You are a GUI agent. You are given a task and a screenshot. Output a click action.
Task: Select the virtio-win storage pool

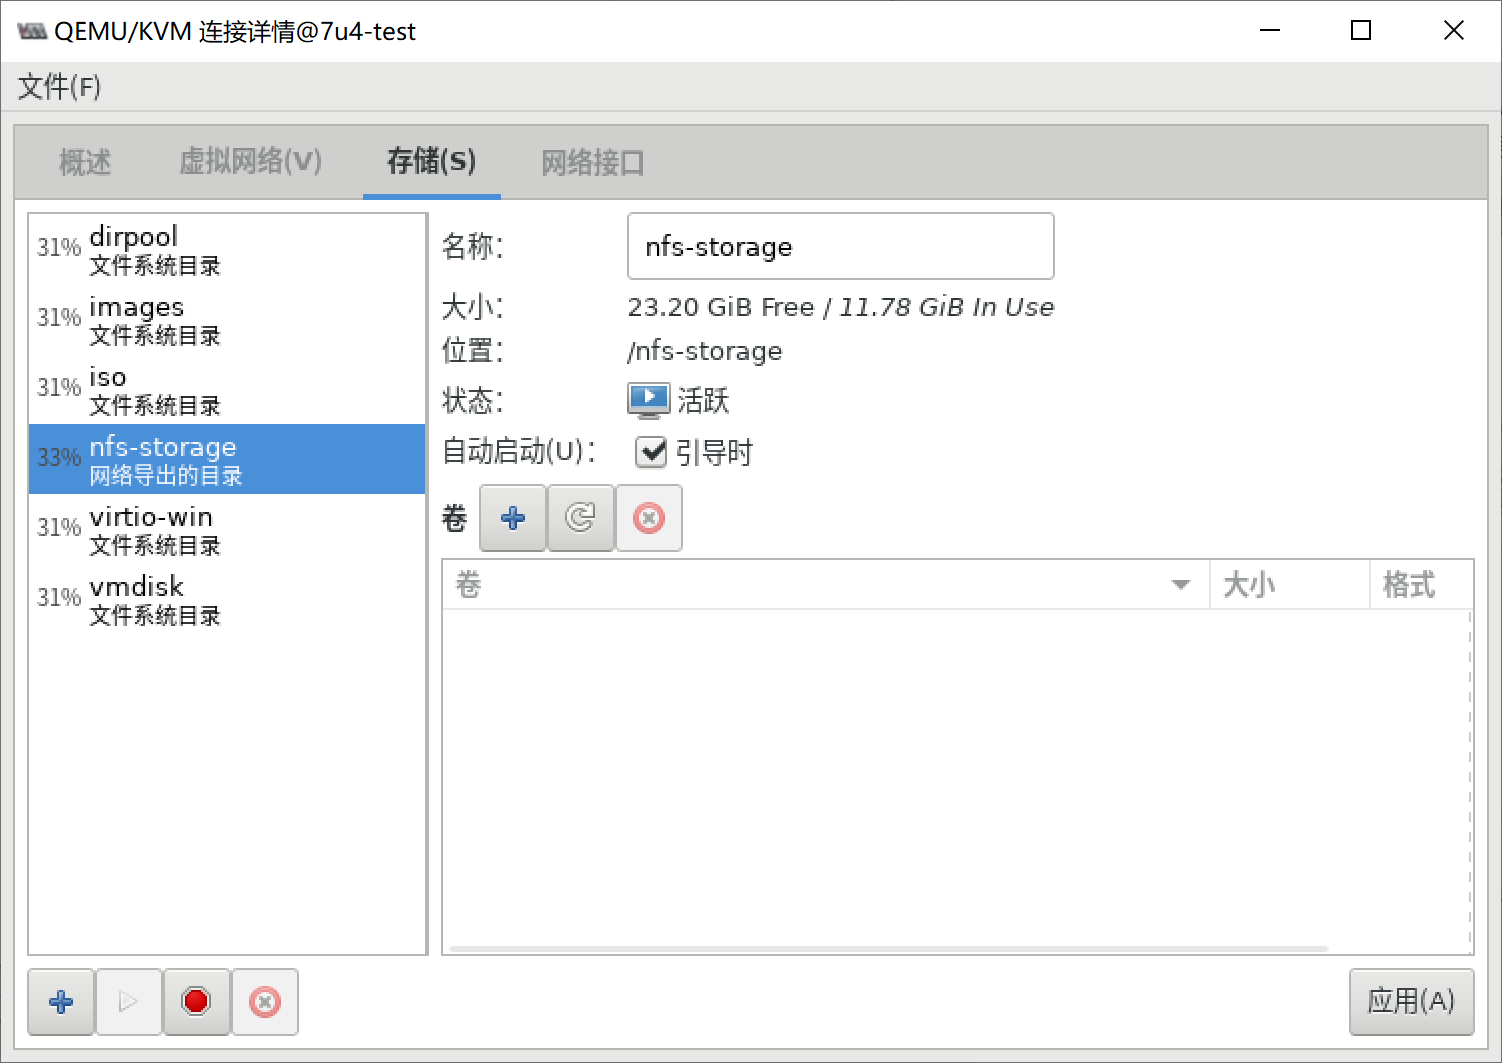(227, 529)
